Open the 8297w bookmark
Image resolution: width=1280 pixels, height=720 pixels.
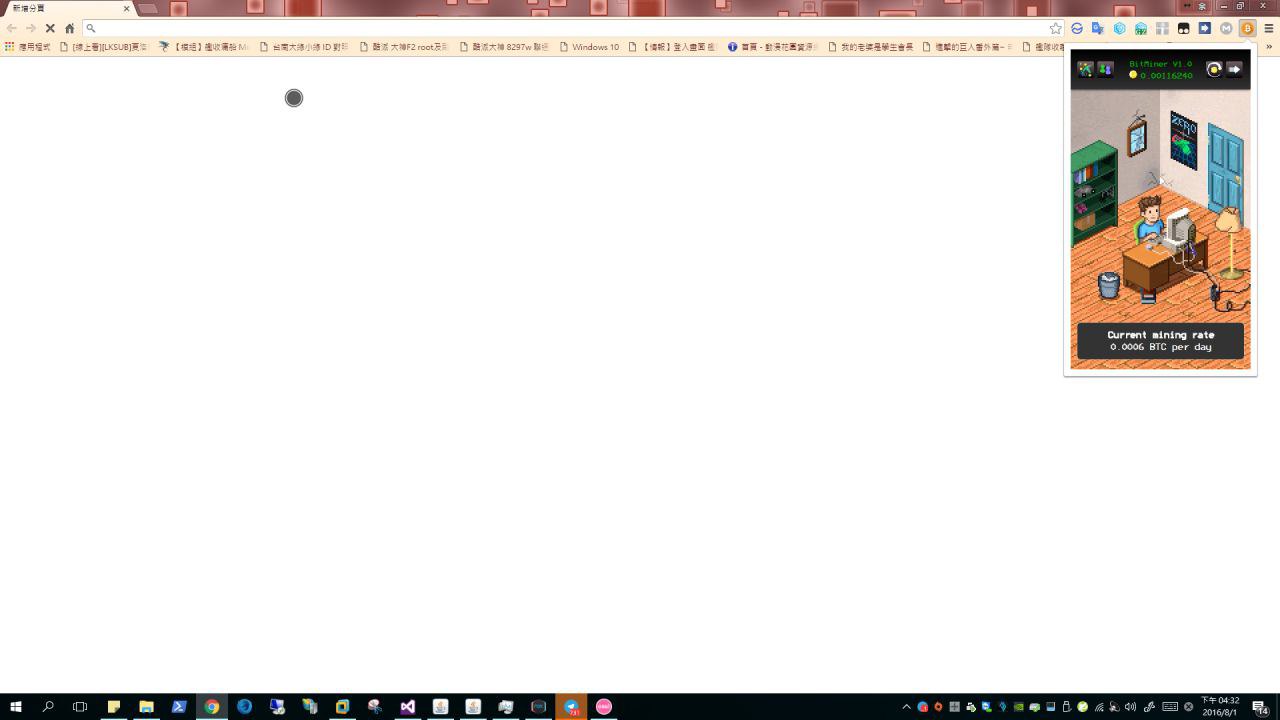504,47
